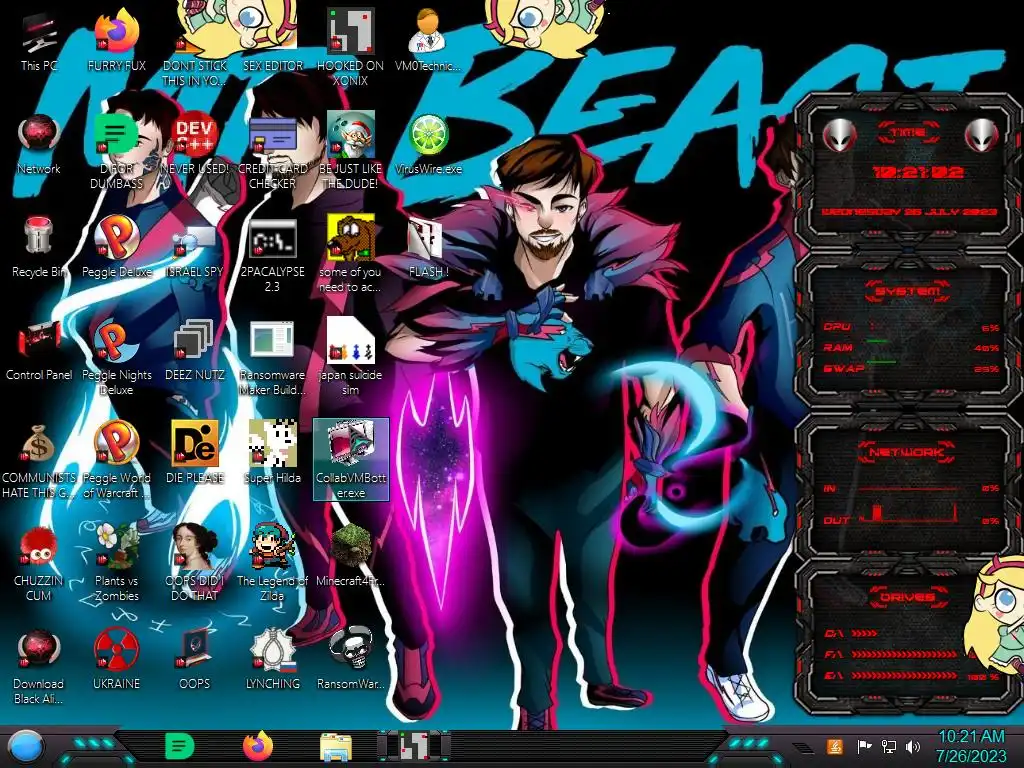Open Download Black Ali... shortcut
1024x768 pixels.
coord(39,666)
